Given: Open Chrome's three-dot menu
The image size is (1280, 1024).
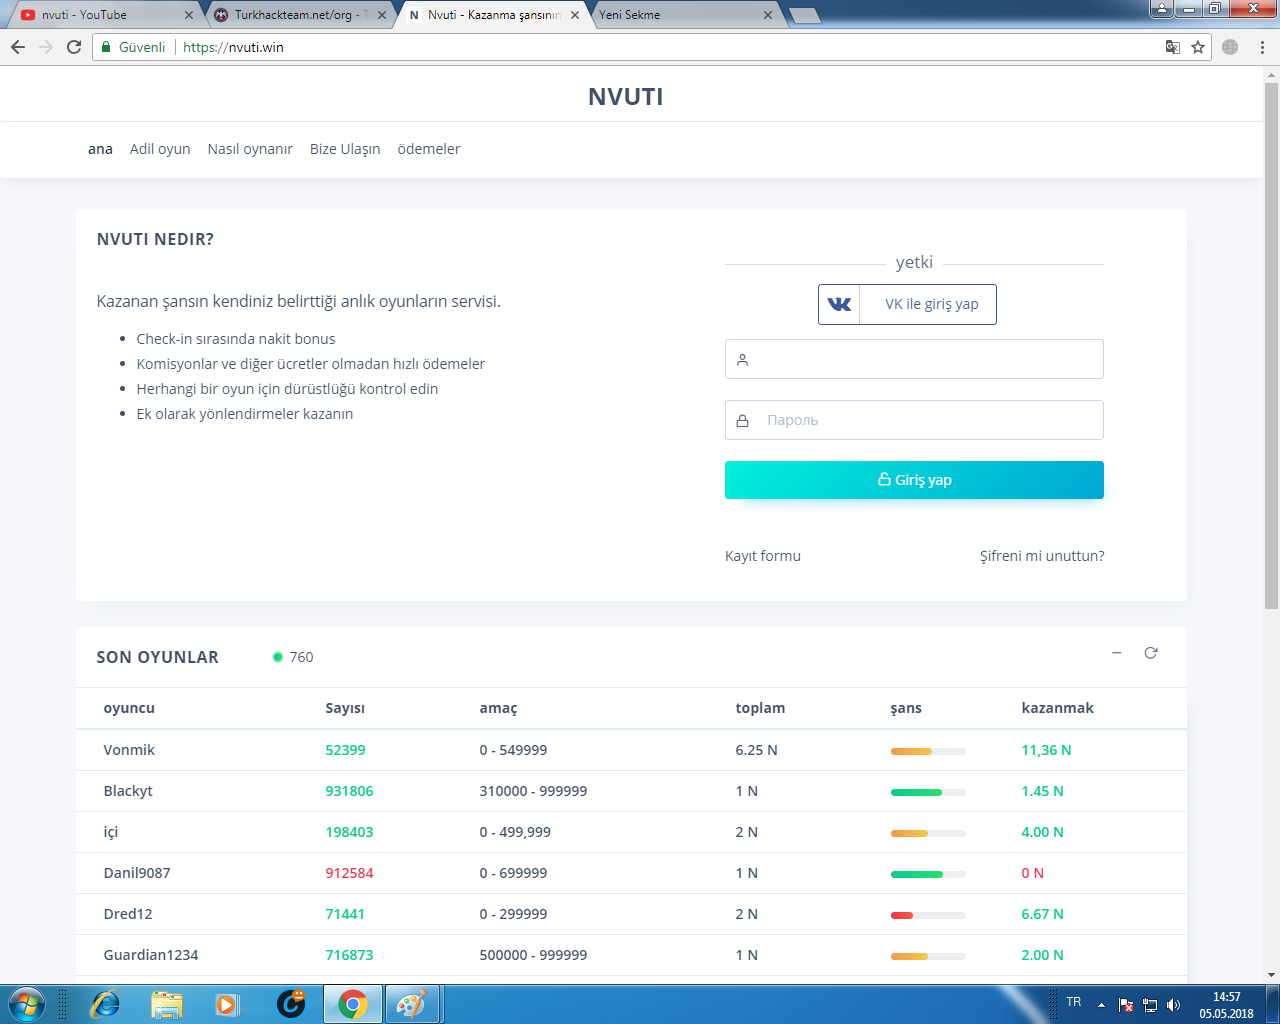Looking at the screenshot, I should pyautogui.click(x=1262, y=47).
